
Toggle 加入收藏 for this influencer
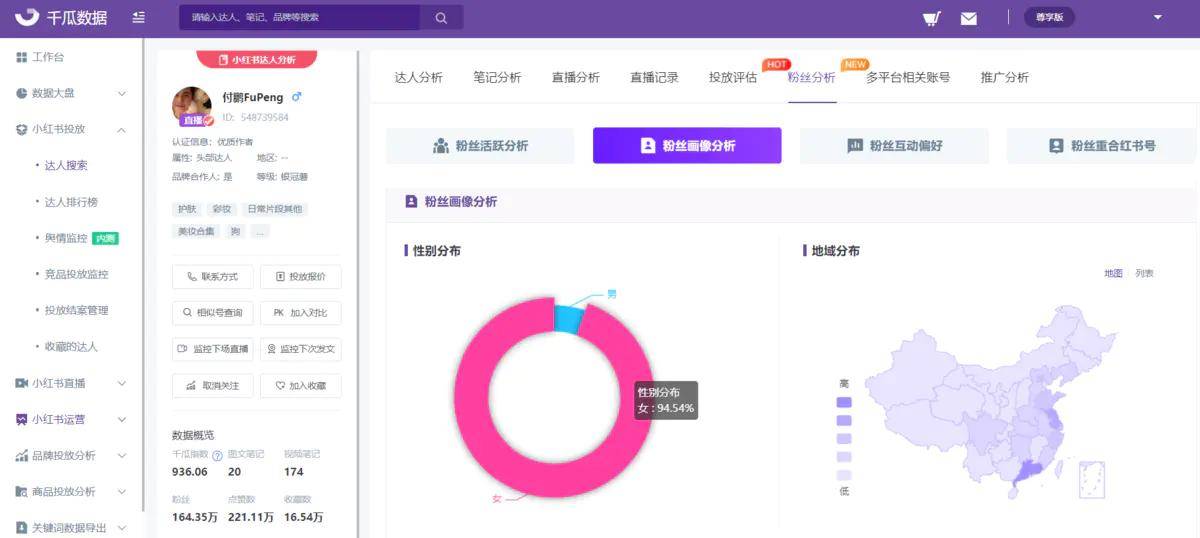tap(300, 386)
